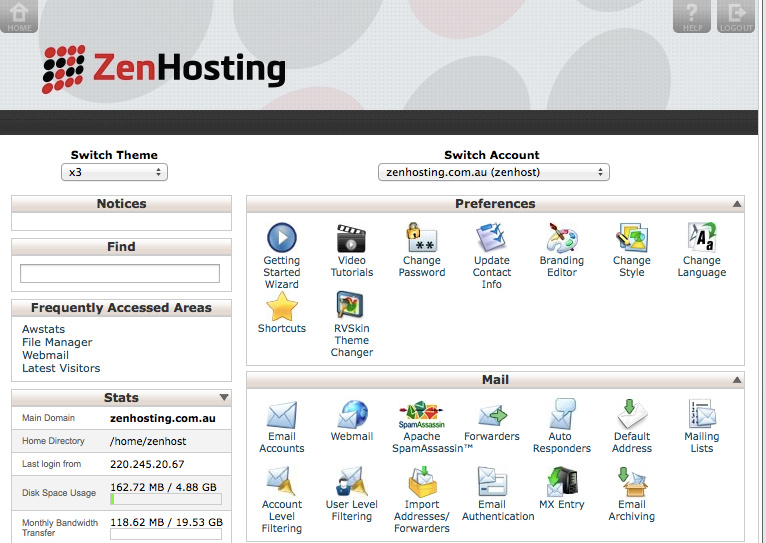Screen dimensions: 766x543
Task: Click Webmail in Frequently Accessed Areas
Action: (45, 355)
